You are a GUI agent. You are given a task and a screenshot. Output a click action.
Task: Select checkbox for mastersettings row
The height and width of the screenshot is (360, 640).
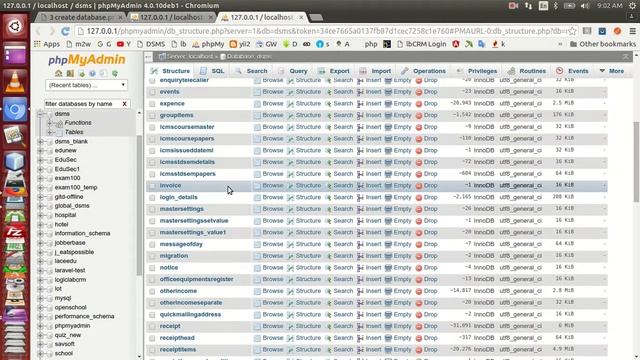coord(152,209)
